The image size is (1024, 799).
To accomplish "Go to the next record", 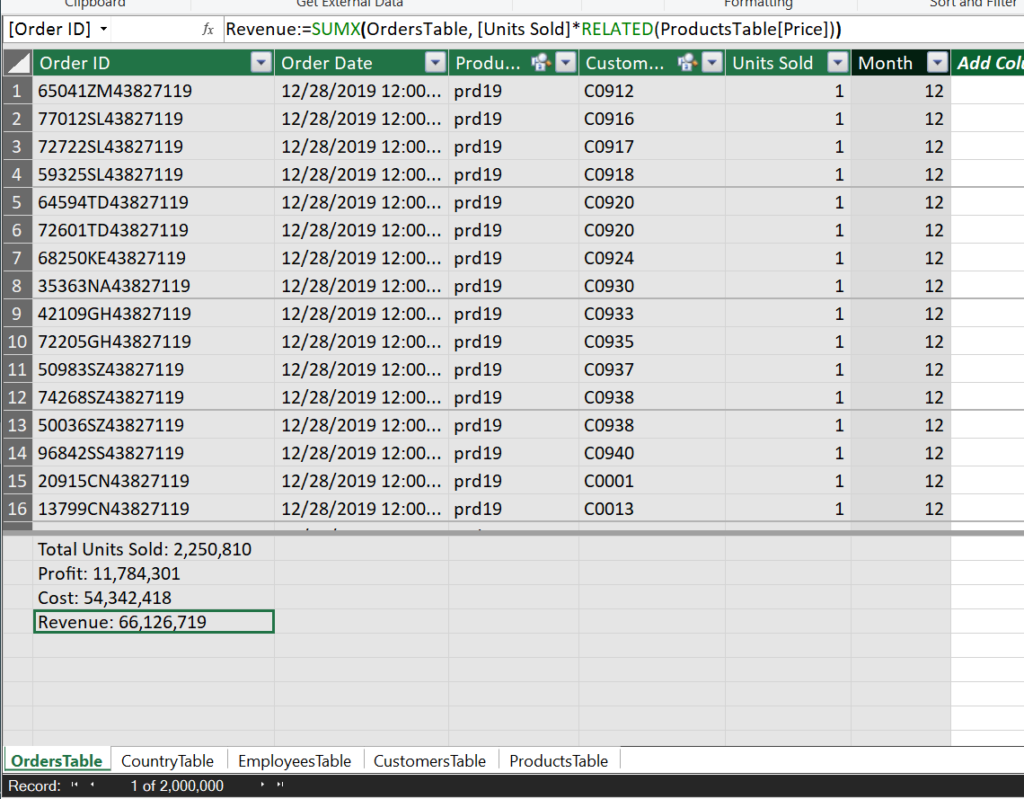I will tap(264, 786).
